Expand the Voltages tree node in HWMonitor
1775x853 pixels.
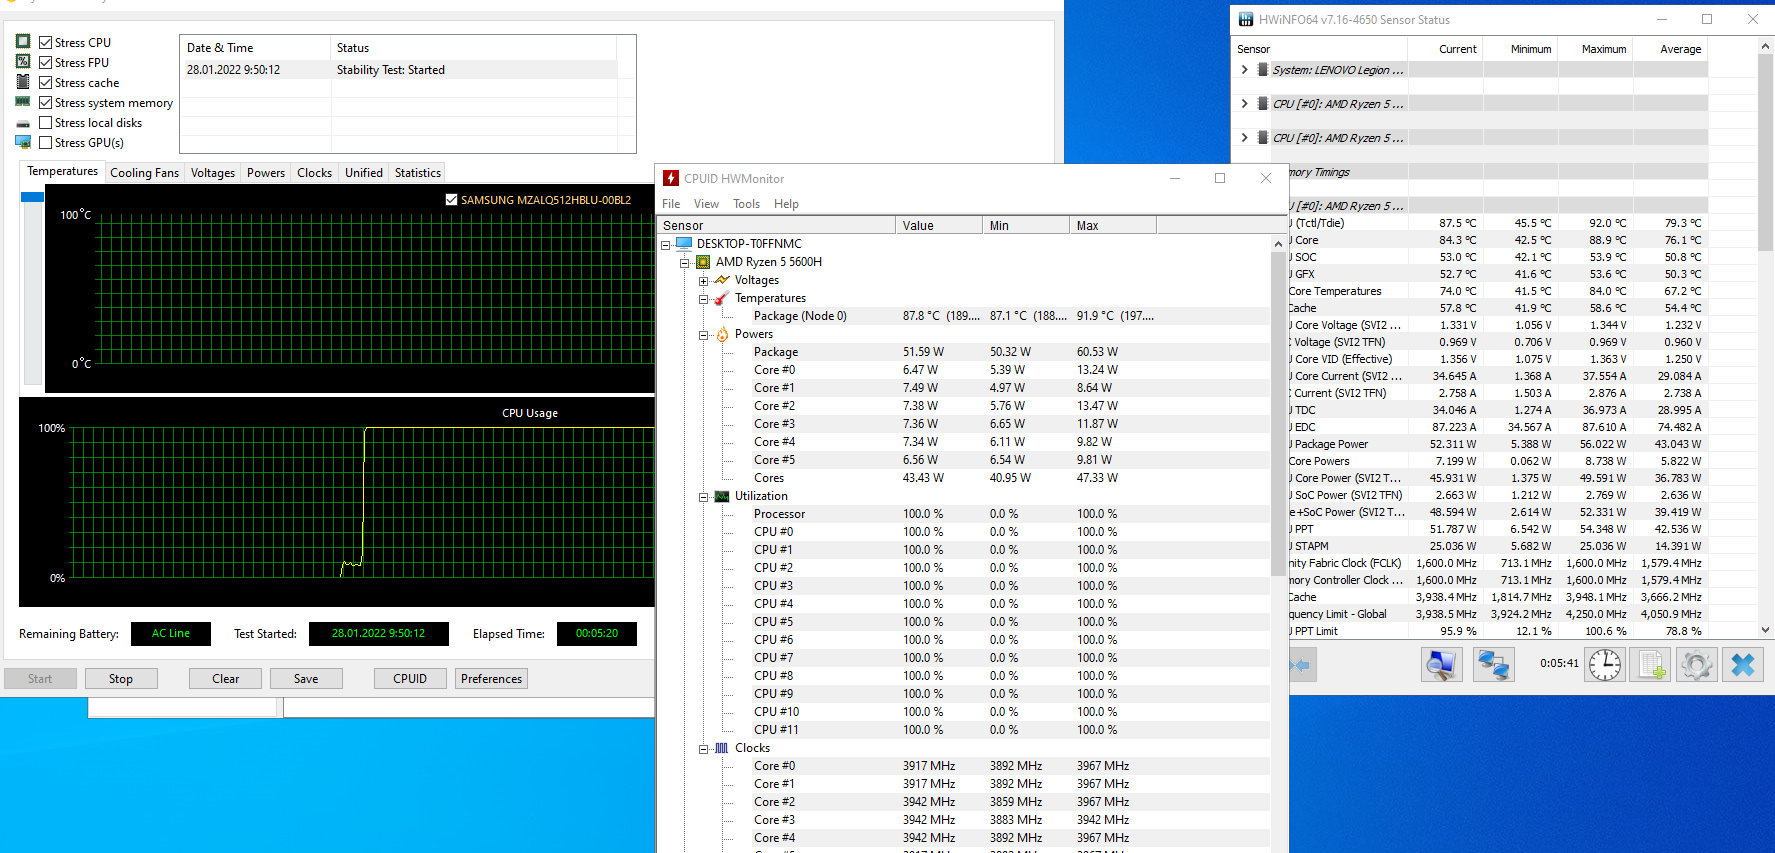pyautogui.click(x=703, y=281)
